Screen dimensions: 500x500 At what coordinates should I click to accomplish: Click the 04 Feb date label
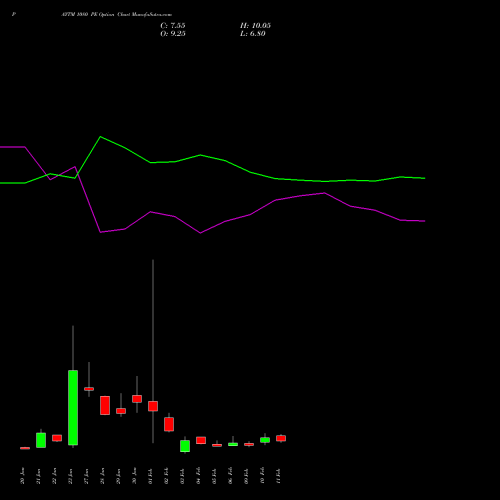pos(198,476)
